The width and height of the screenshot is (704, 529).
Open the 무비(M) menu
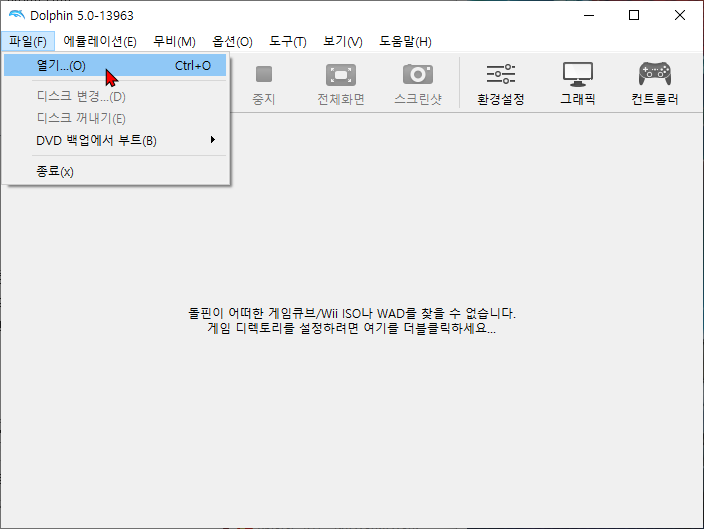click(174, 41)
